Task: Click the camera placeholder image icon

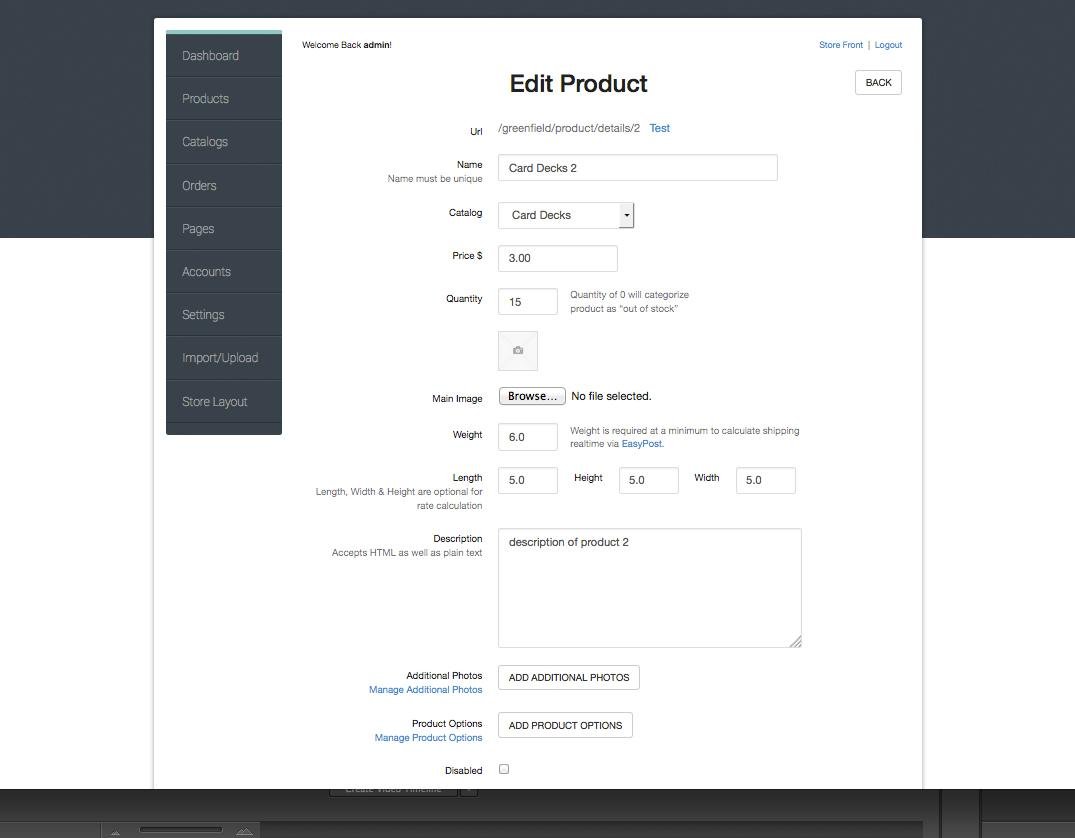Action: [x=517, y=350]
